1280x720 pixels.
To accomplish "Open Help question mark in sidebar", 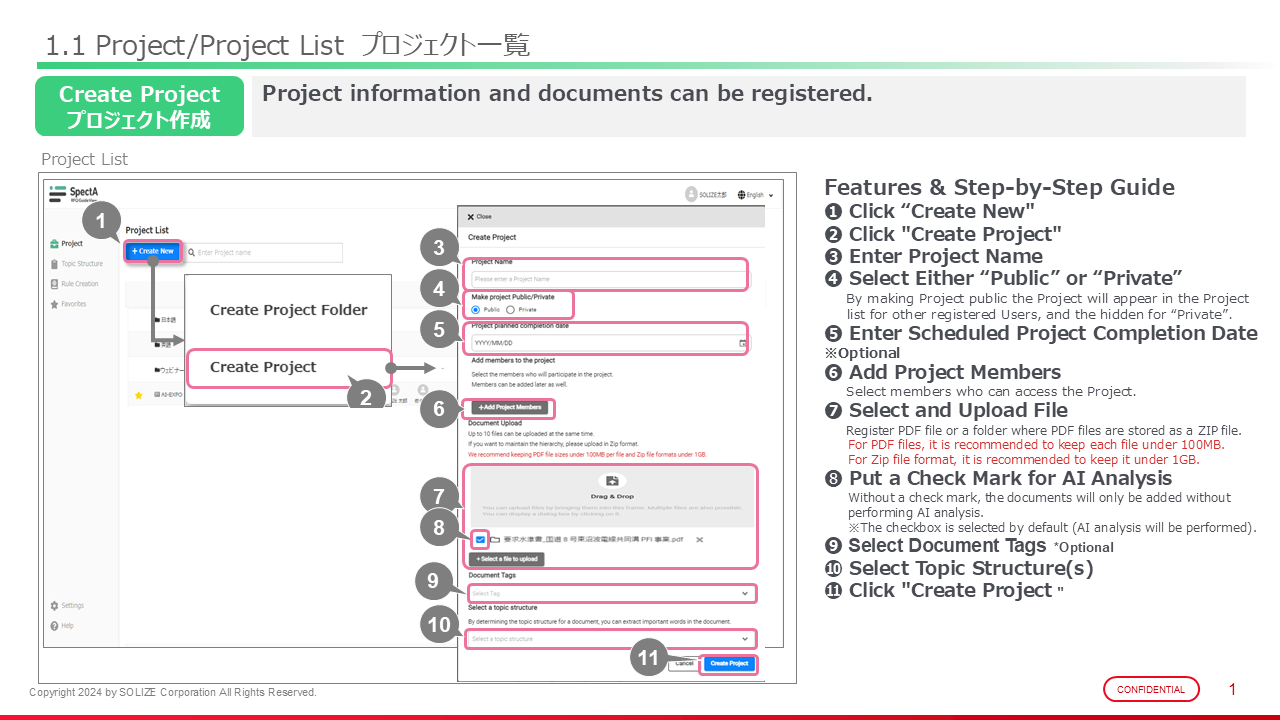I will coord(54,626).
